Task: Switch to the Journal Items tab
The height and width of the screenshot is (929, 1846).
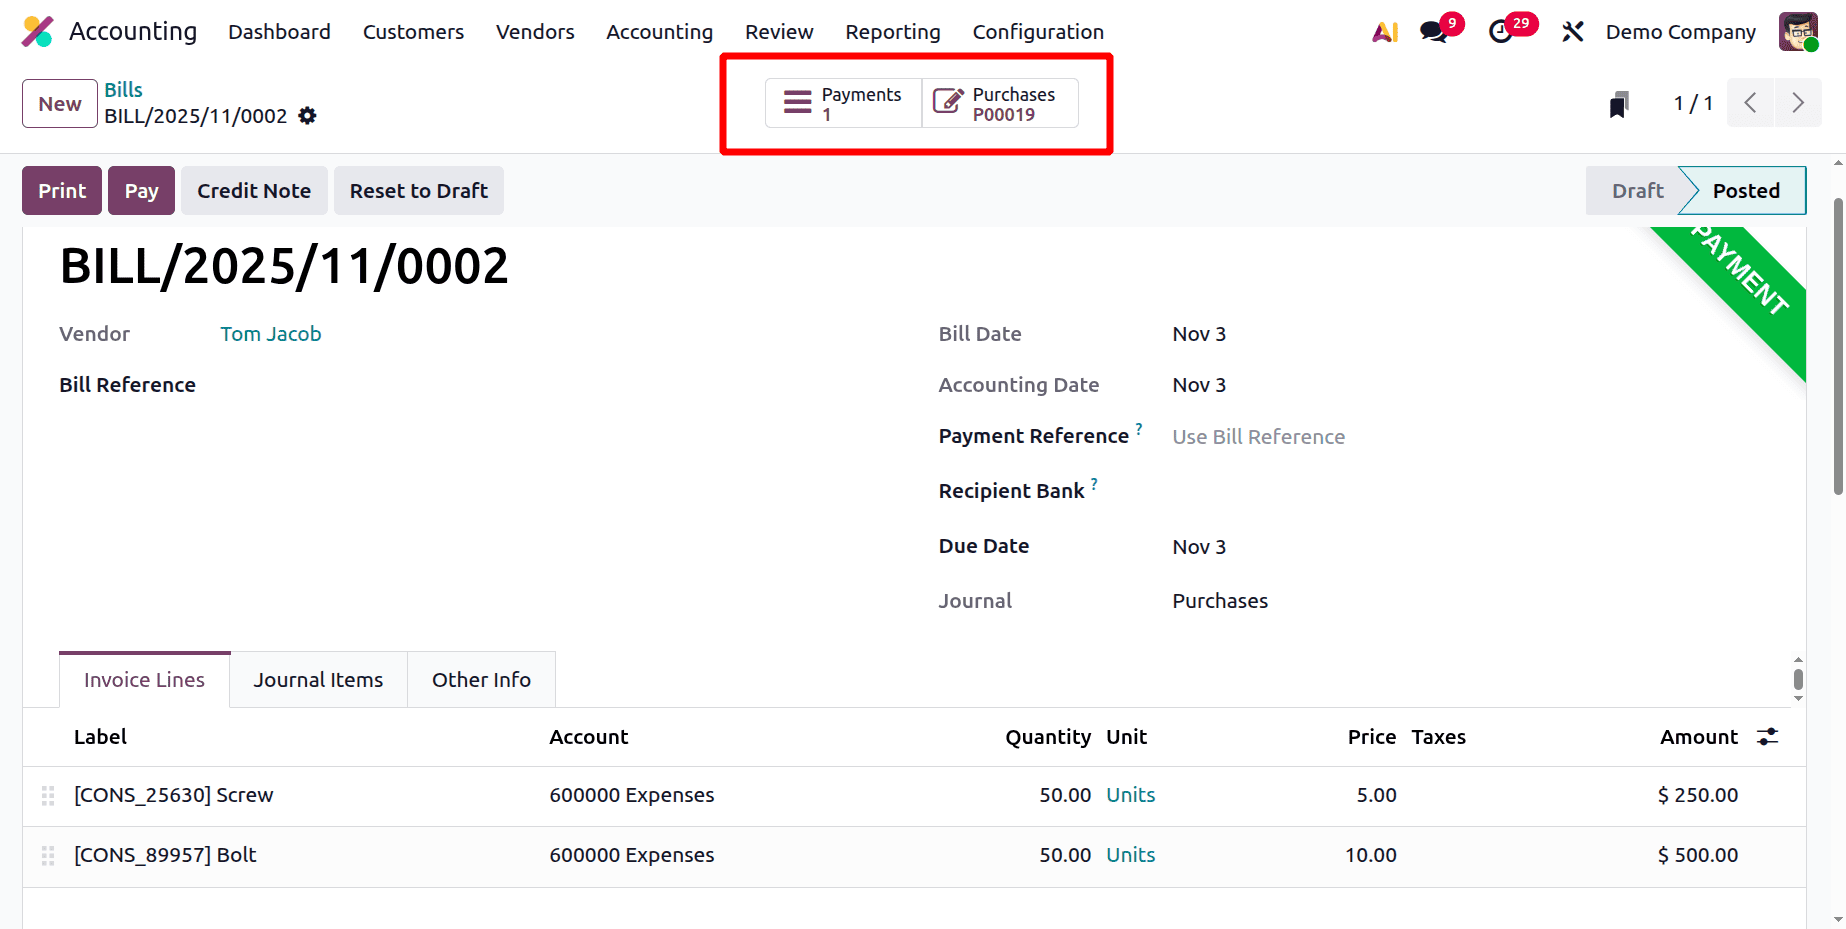Action: (x=318, y=679)
